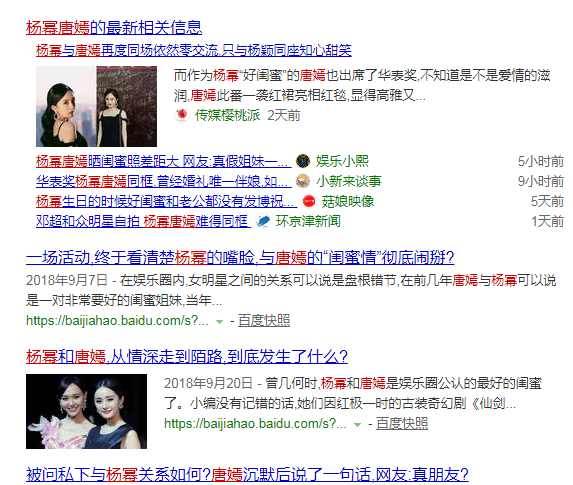Click the 传媒樱桃派 source avatar icon
Image resolution: width=573 pixels, height=485 pixels.
point(182,115)
